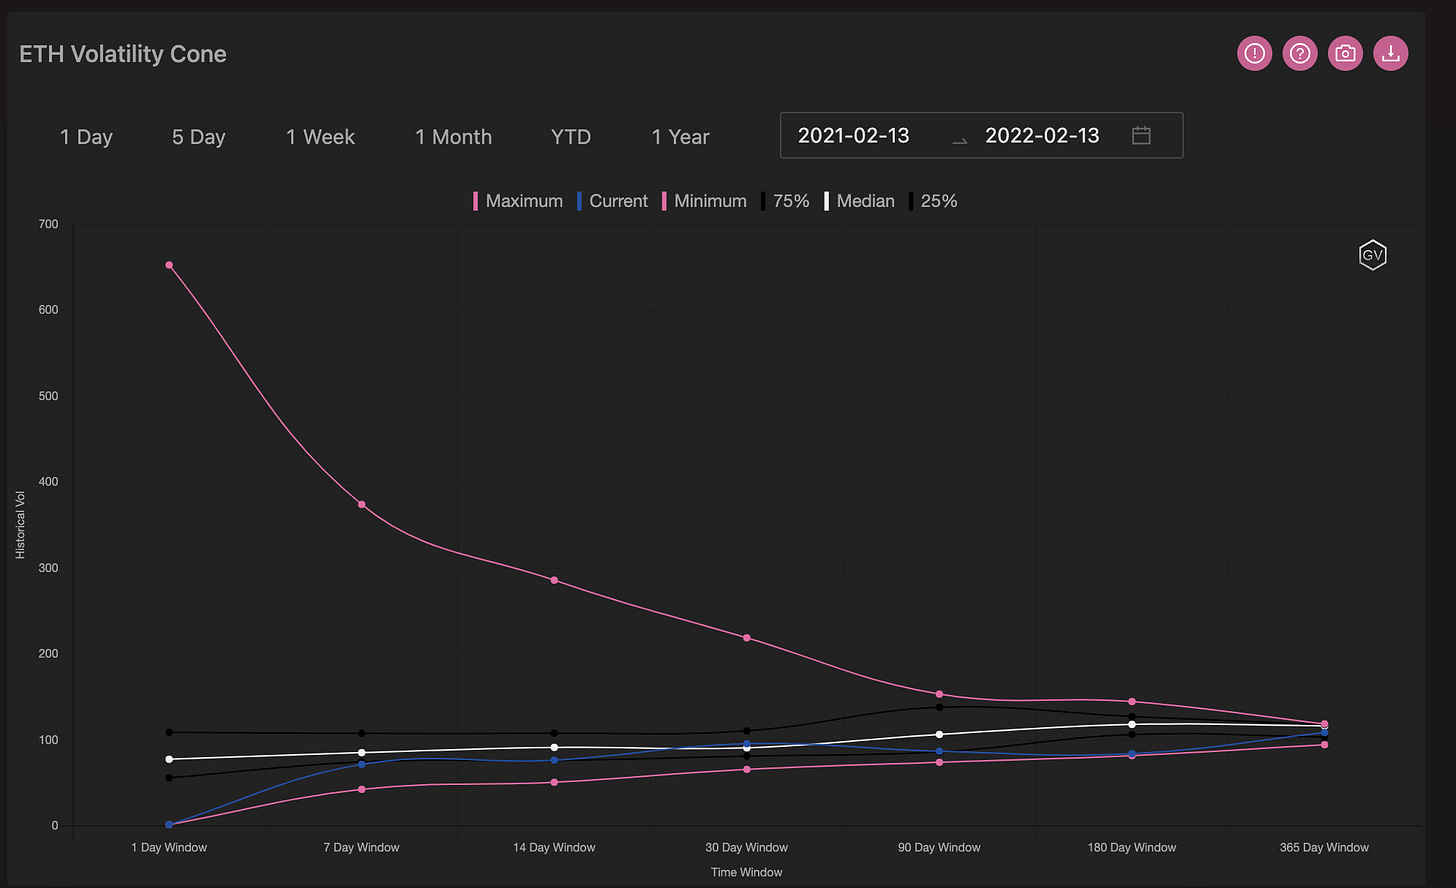Viewport: 1456px width, 888px height.
Task: Click the GV hexagon logo
Action: (x=1373, y=255)
